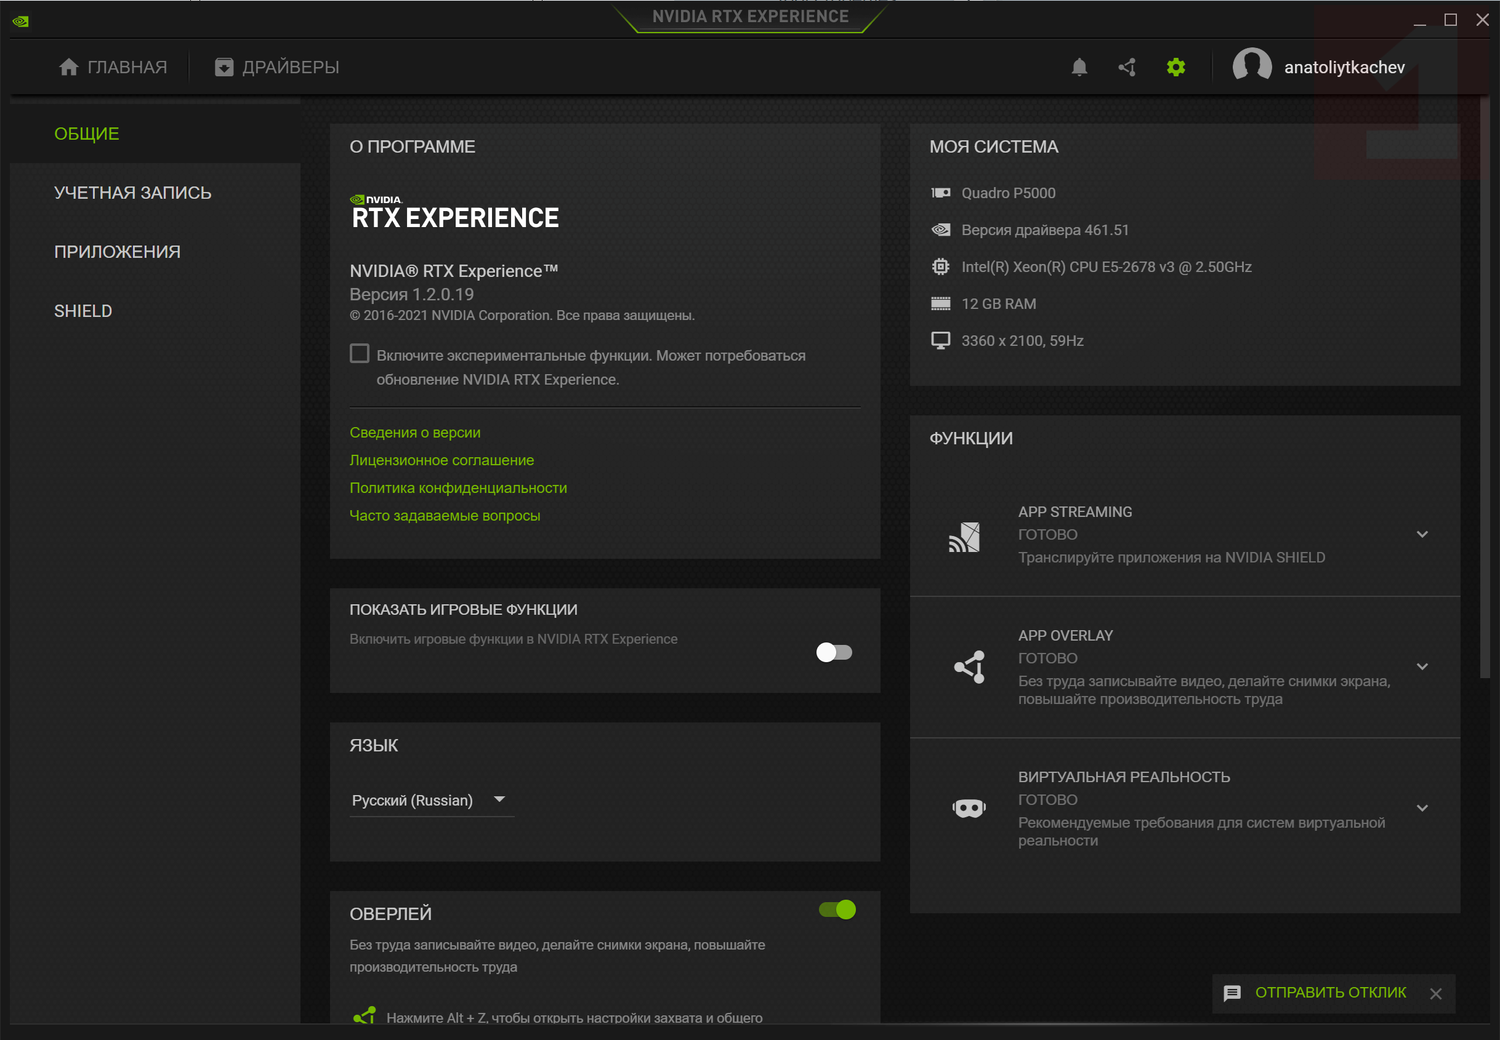Dismiss the feedback banner with X
Screen dimensions: 1500x1040
[x=1436, y=993]
